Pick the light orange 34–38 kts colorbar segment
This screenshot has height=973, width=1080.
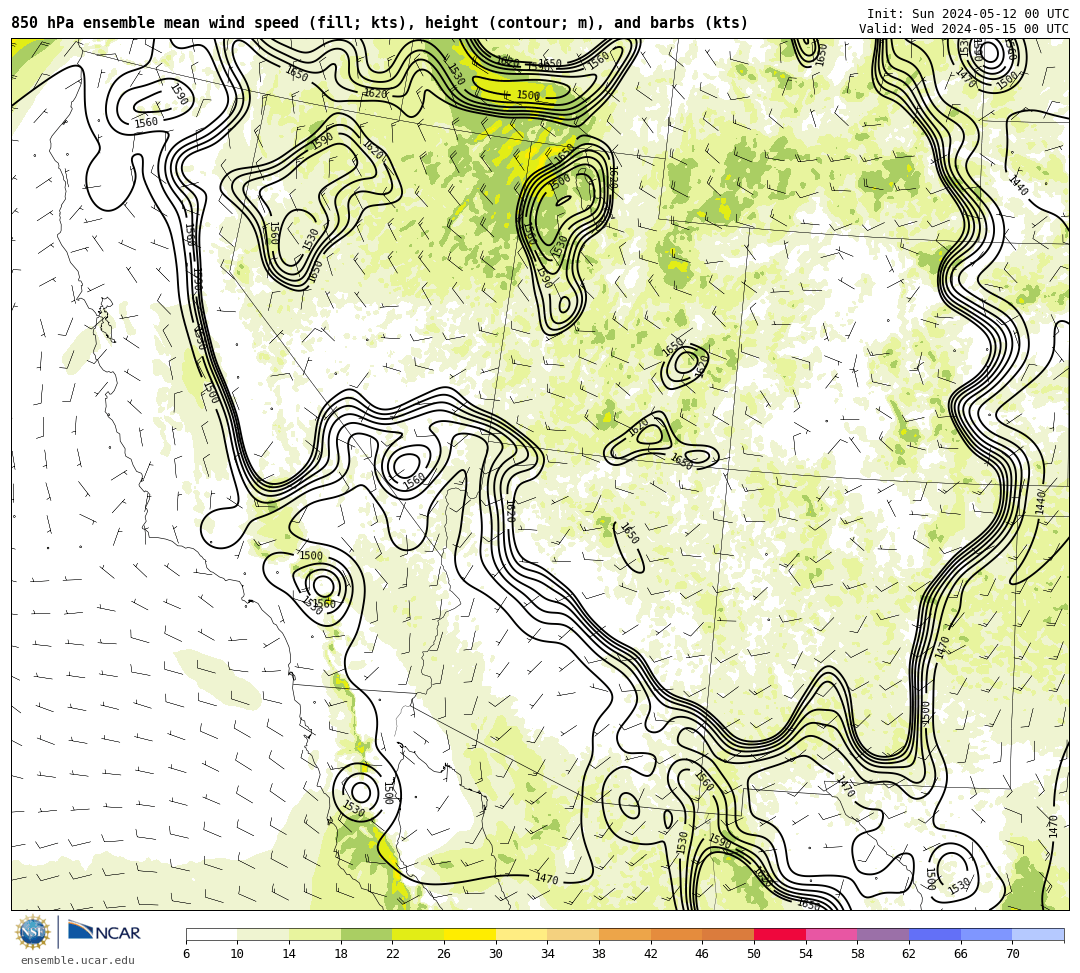coord(573,934)
